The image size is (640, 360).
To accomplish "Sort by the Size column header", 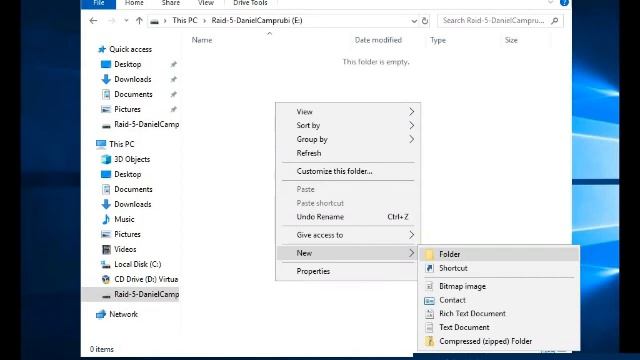I will pyautogui.click(x=511, y=40).
